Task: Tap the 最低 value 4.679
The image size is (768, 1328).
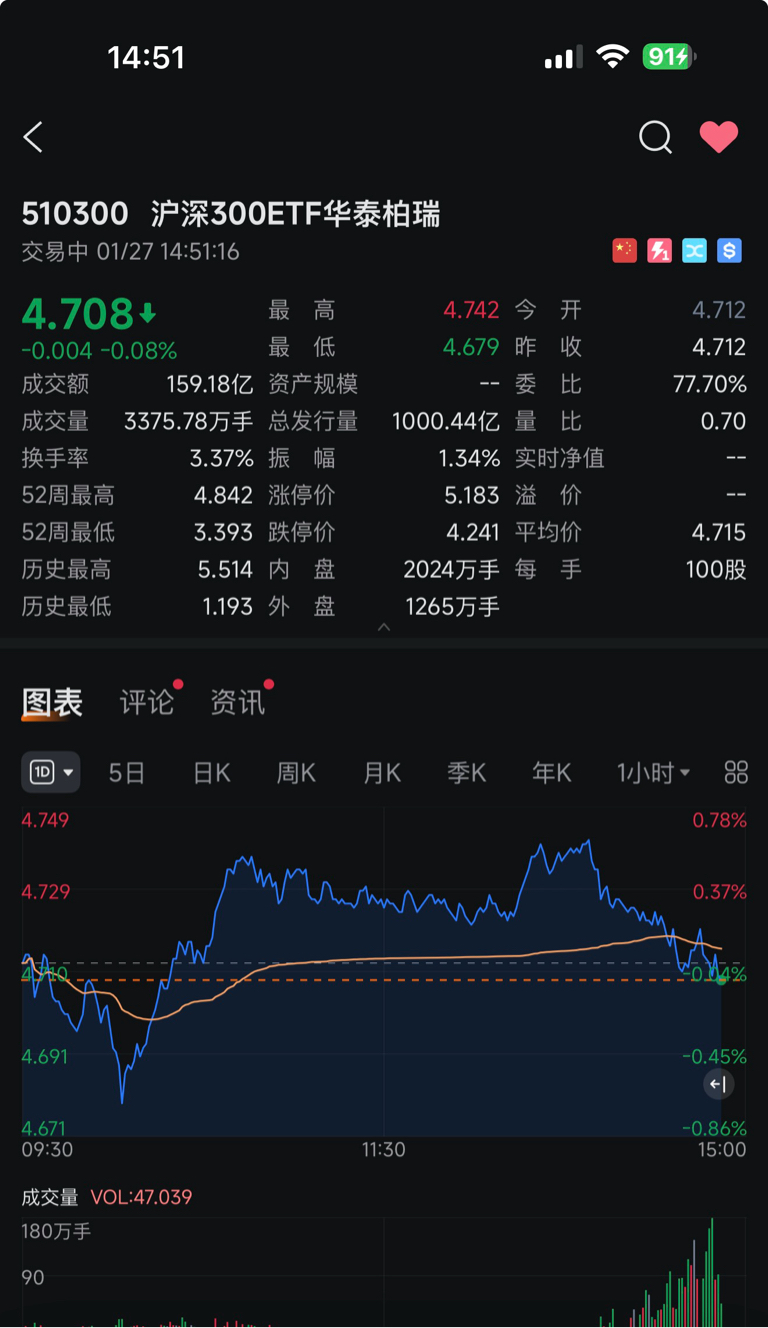Action: 471,347
